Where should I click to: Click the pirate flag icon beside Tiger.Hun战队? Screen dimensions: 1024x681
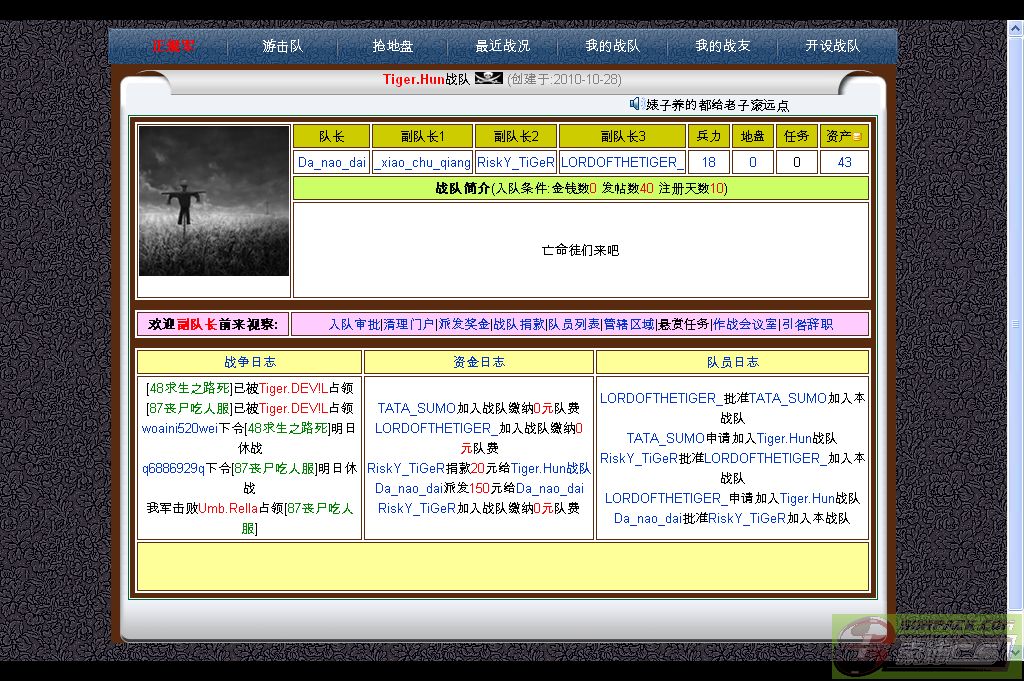pos(488,79)
